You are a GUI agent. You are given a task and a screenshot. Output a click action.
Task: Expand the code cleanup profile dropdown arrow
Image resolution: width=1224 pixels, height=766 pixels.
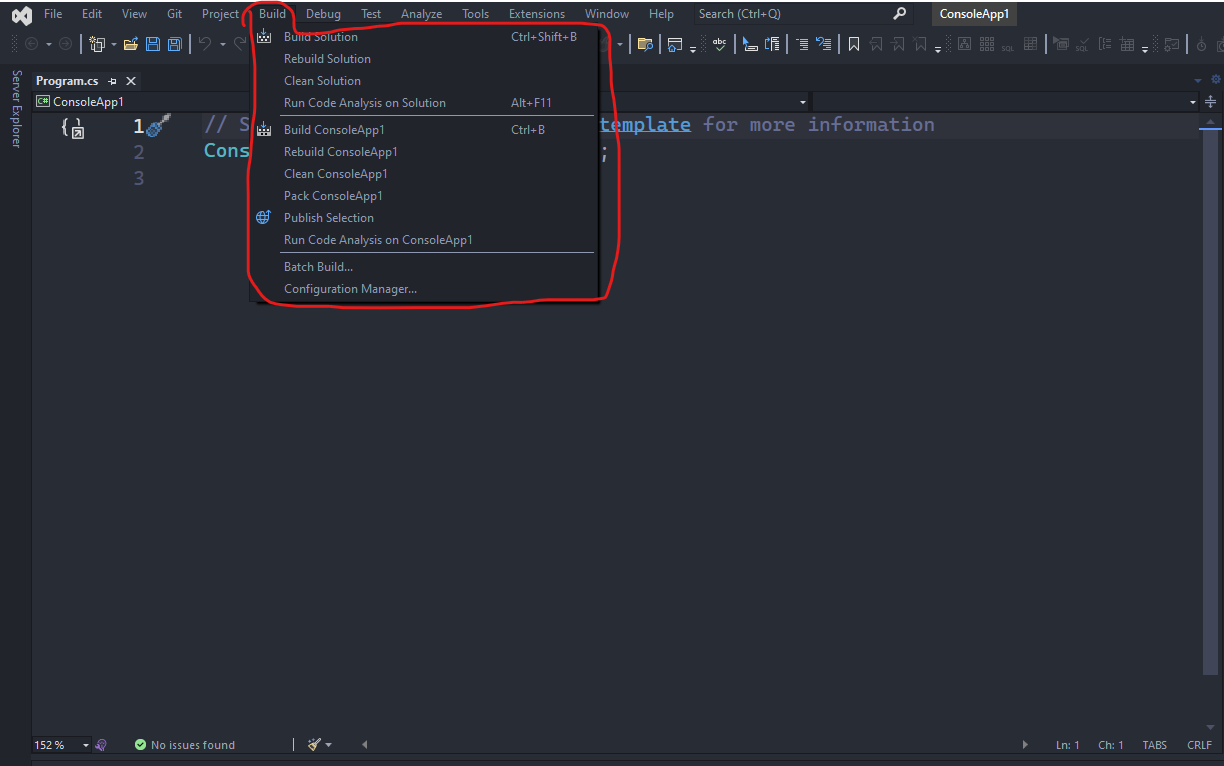(328, 745)
